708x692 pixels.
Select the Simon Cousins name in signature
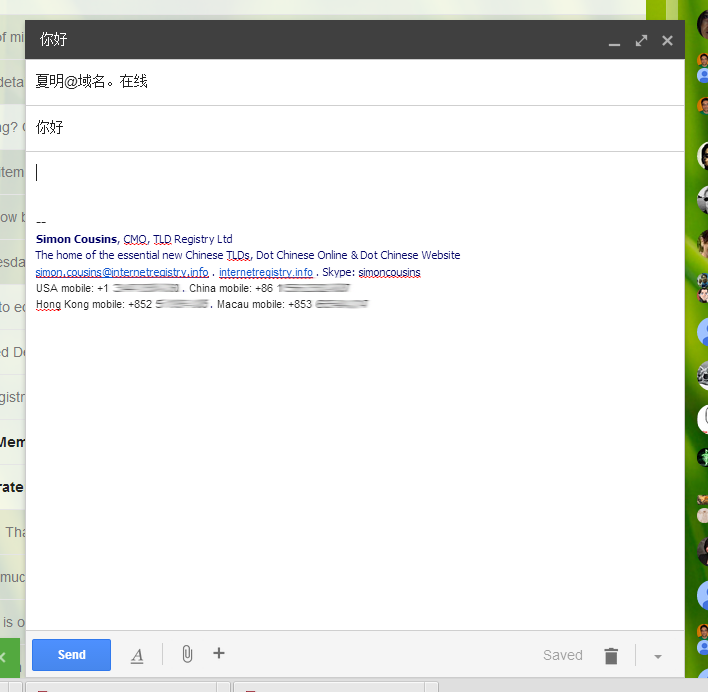point(76,239)
